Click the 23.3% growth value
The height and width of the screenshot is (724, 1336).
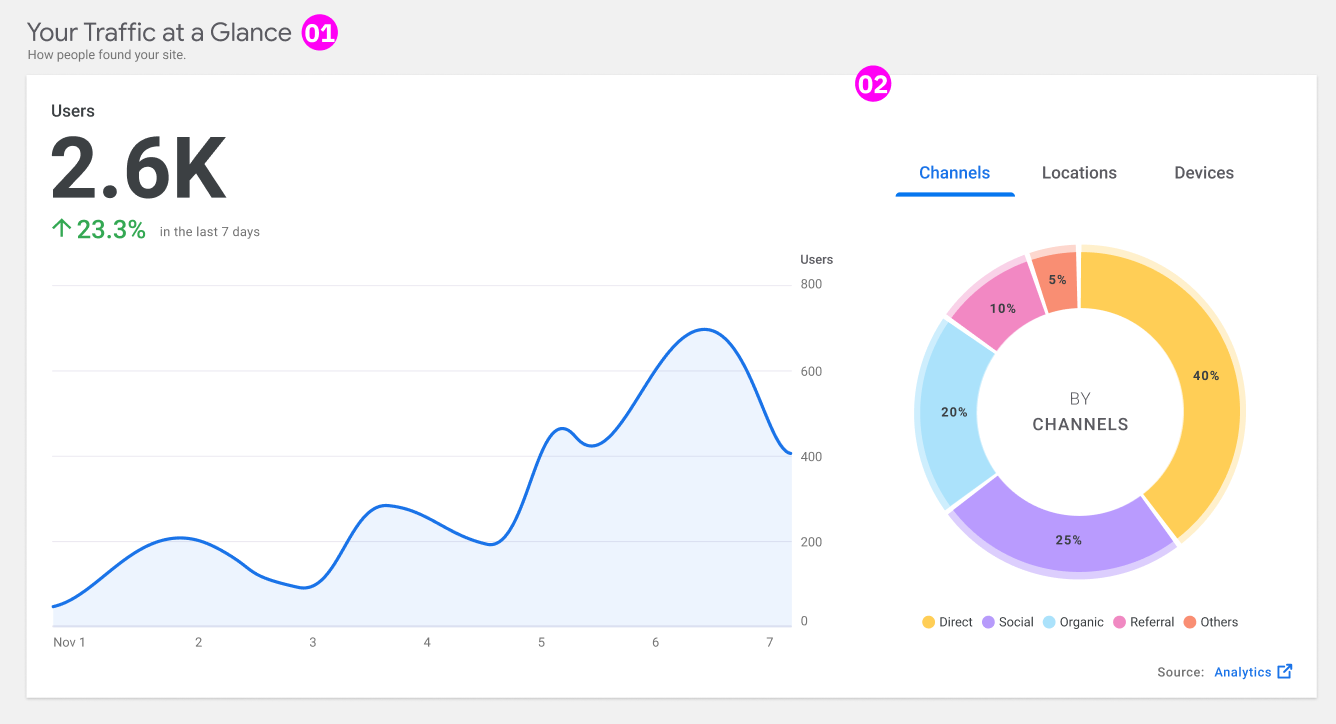tap(111, 230)
